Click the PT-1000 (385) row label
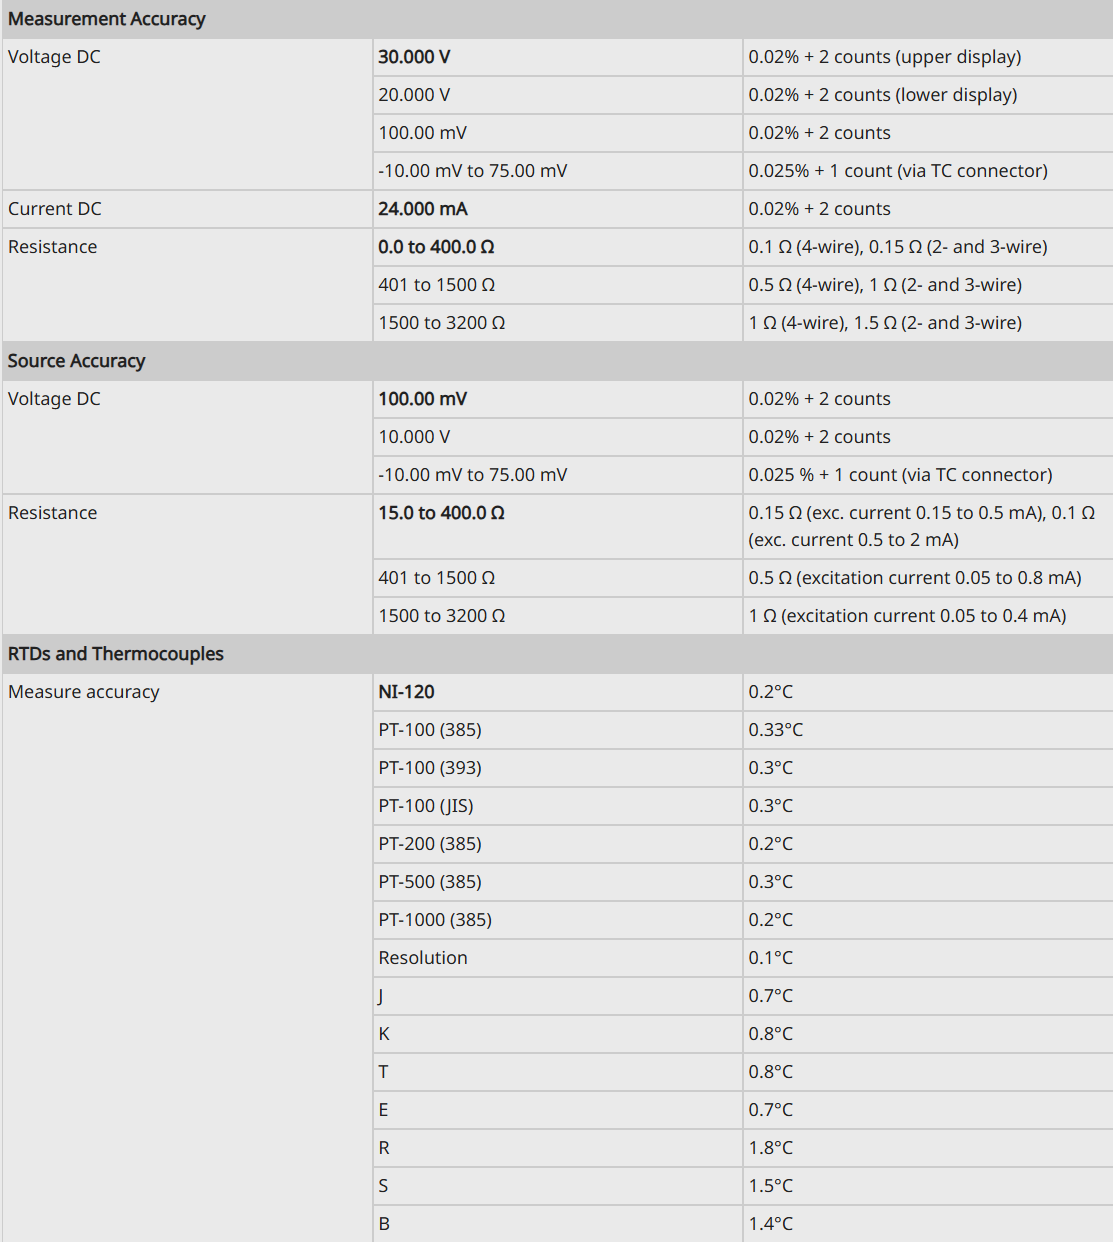 [x=435, y=920]
